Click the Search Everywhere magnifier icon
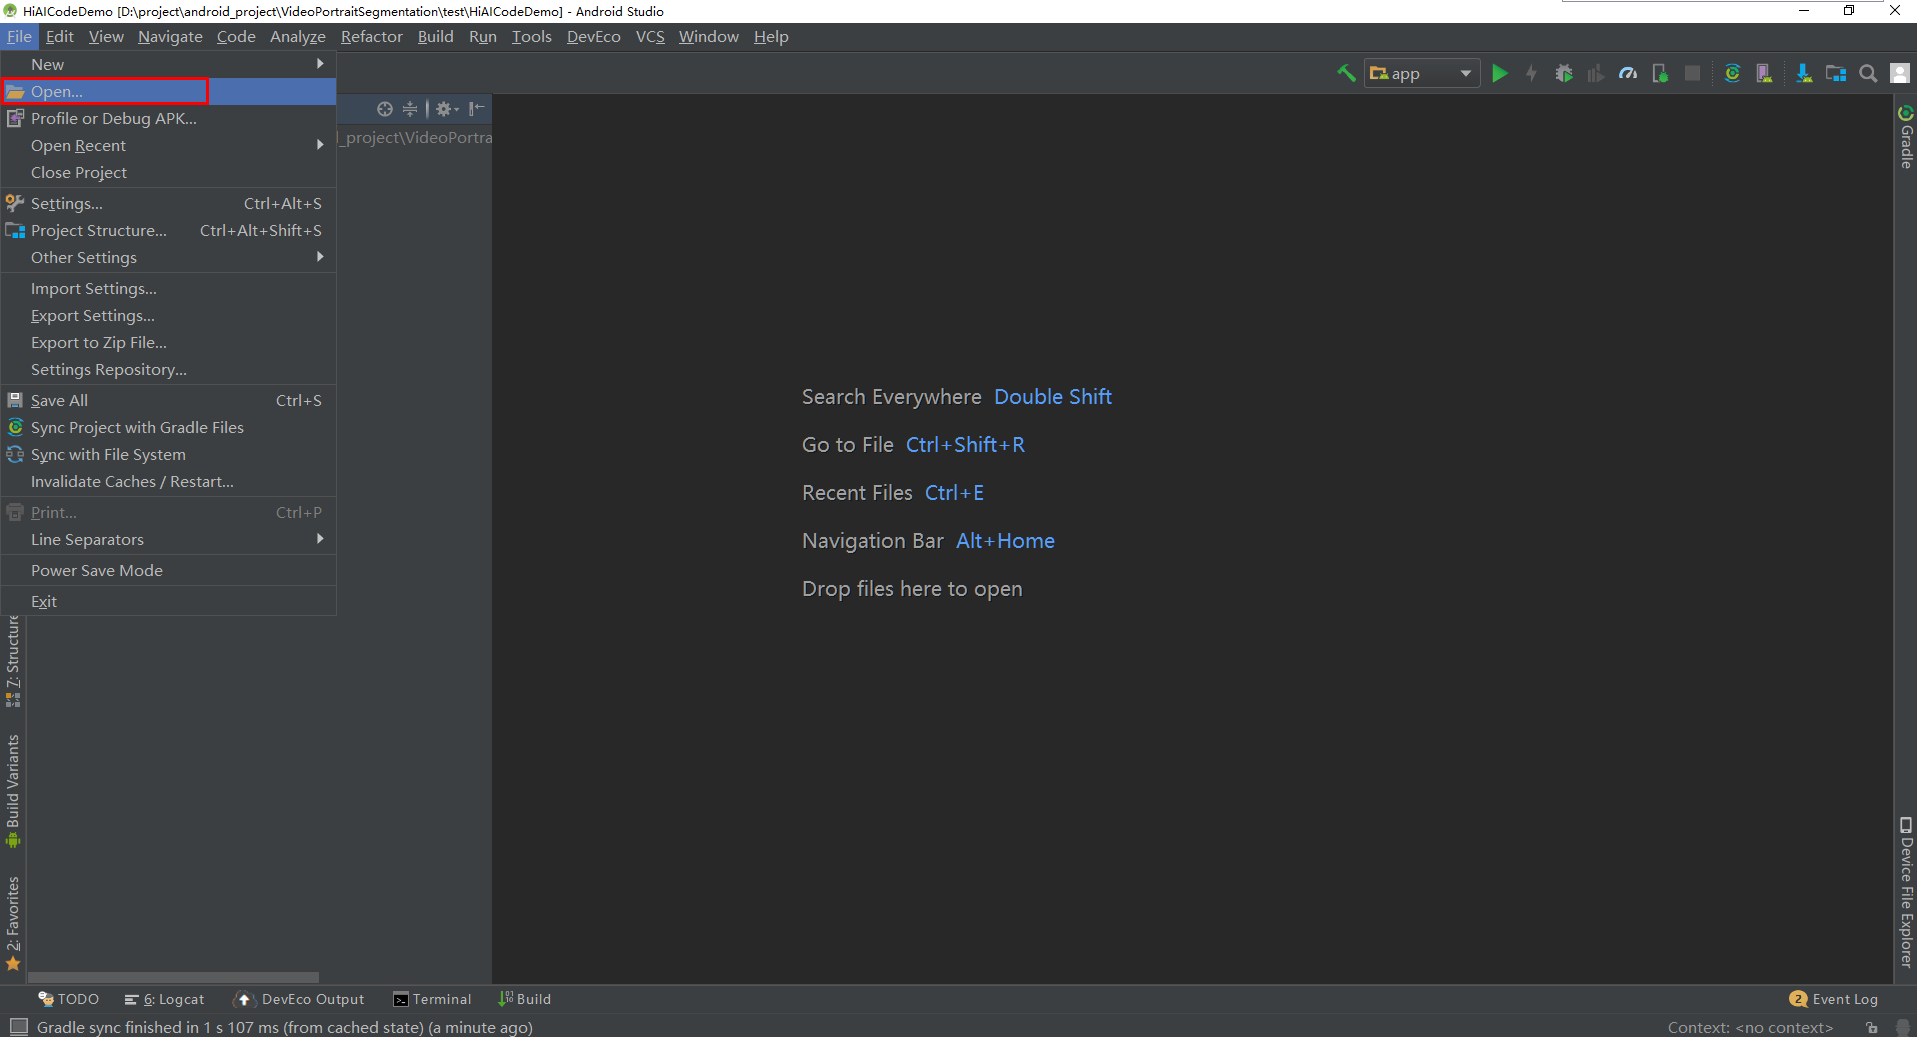This screenshot has height=1037, width=1917. [1867, 73]
